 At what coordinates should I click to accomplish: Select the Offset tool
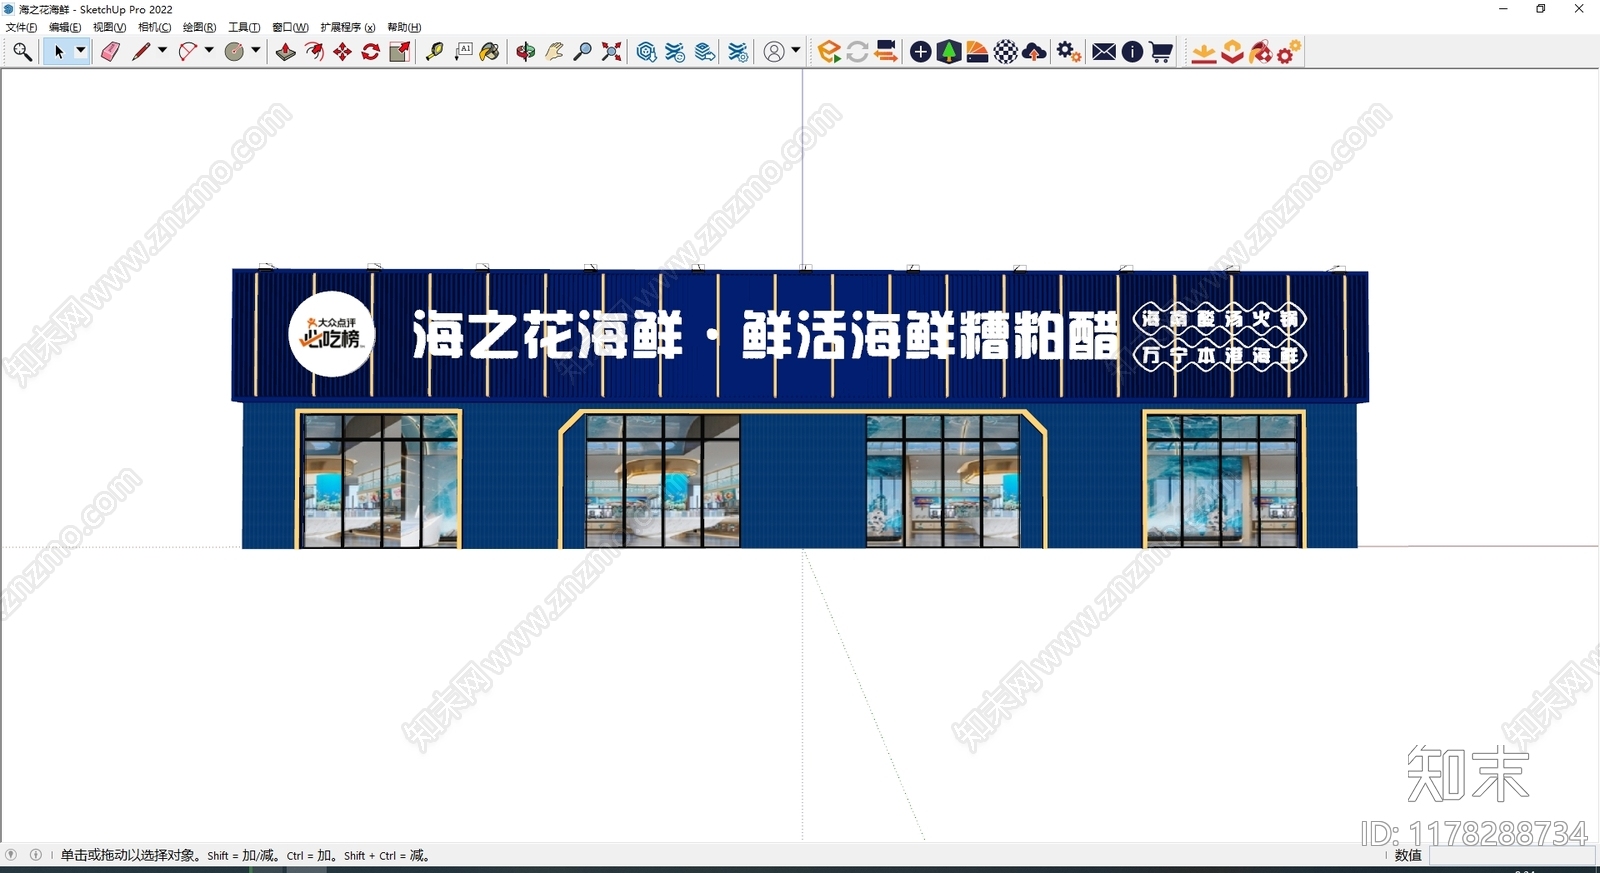314,52
